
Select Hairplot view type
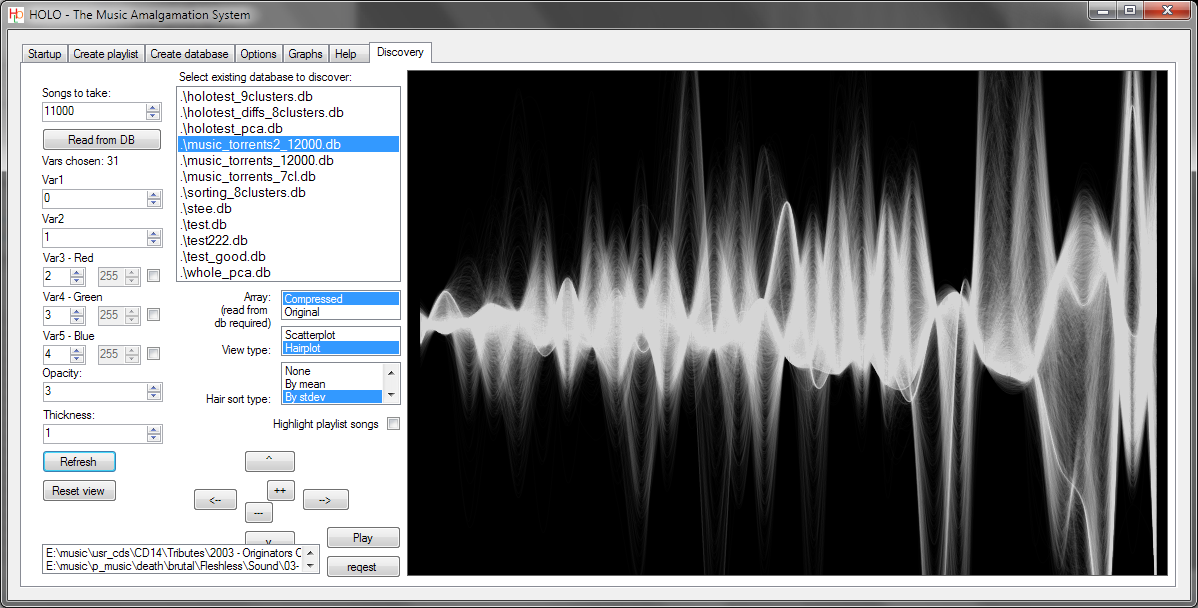(x=341, y=348)
